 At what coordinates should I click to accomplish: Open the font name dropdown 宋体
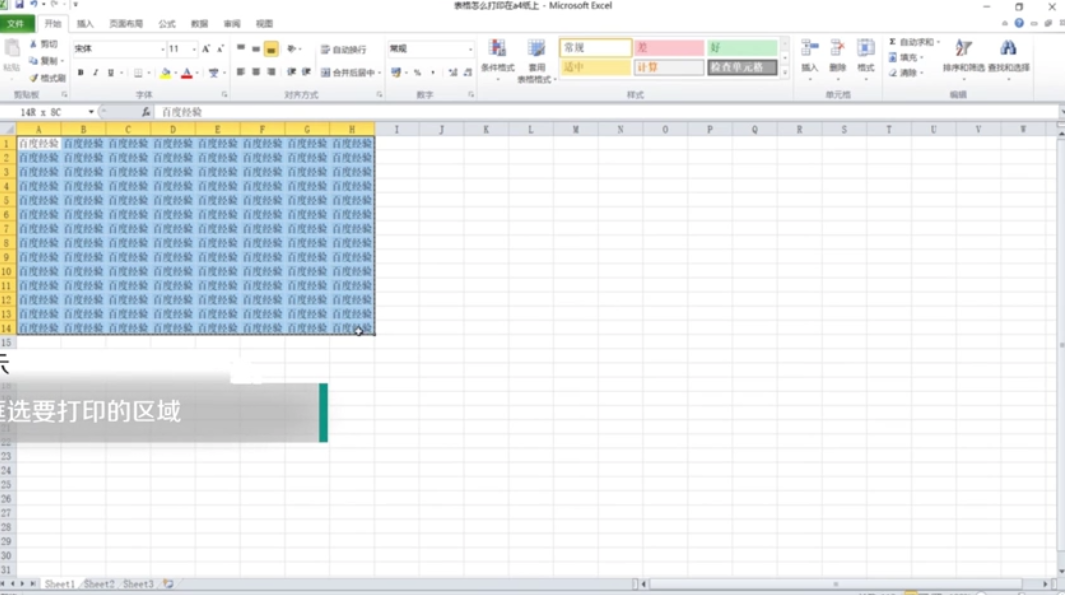[x=162, y=49]
